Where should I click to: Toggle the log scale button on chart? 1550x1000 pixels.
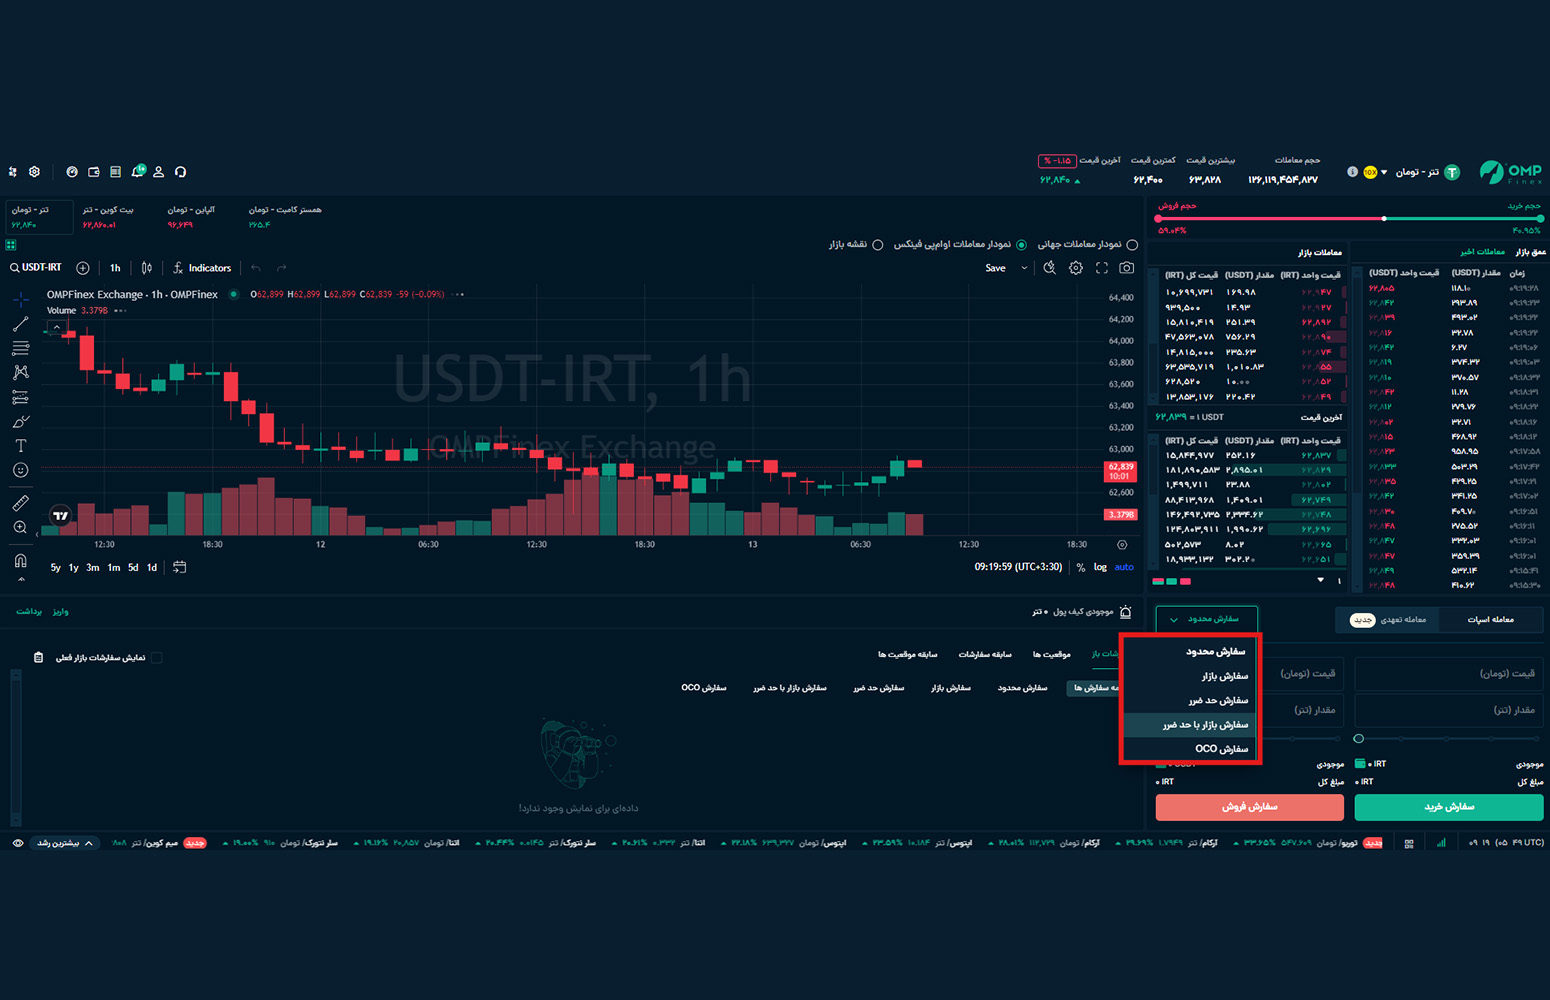[1100, 567]
